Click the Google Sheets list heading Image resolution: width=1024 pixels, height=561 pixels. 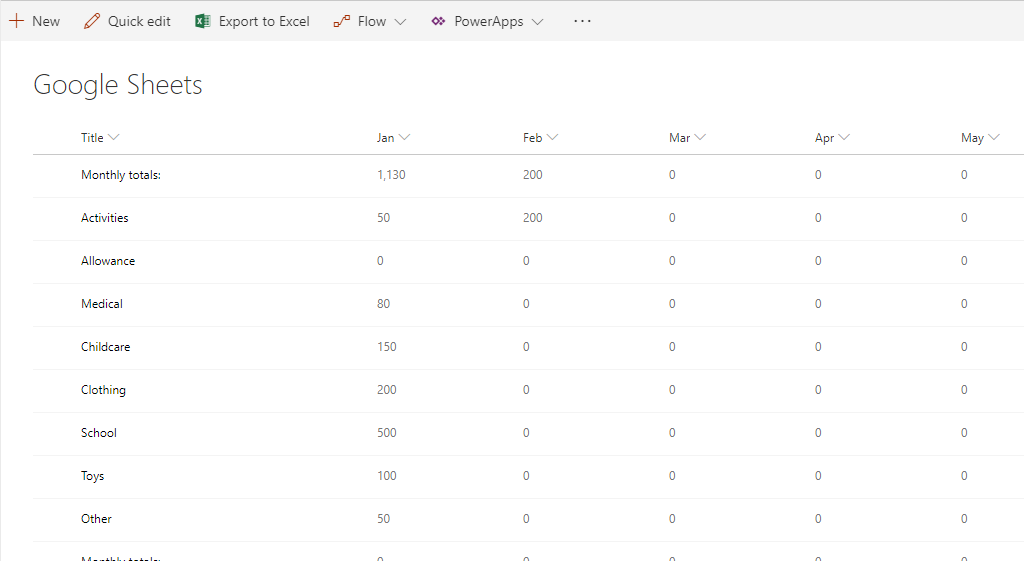point(118,85)
